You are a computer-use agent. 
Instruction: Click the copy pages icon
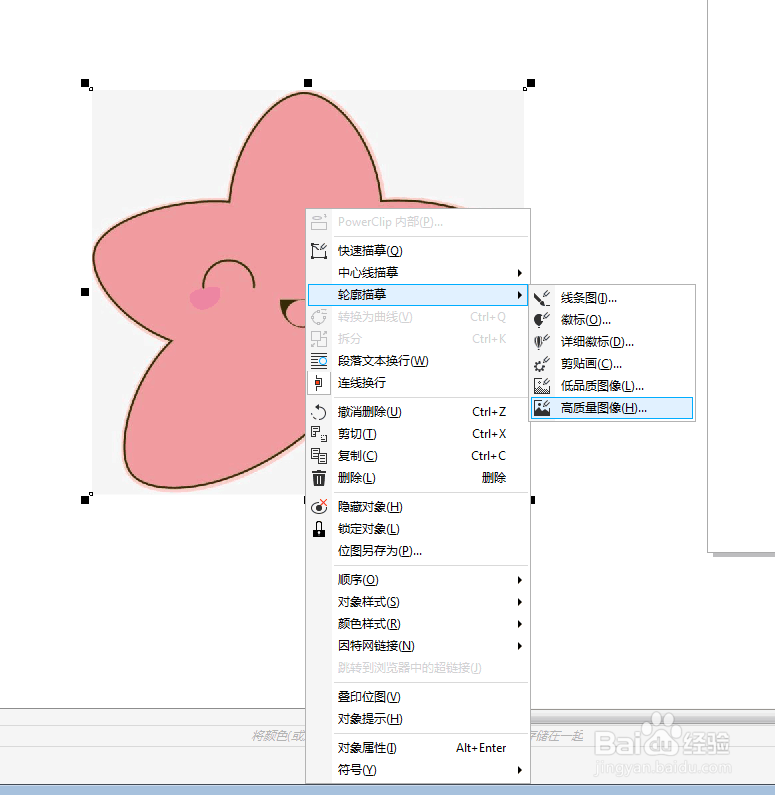319,456
